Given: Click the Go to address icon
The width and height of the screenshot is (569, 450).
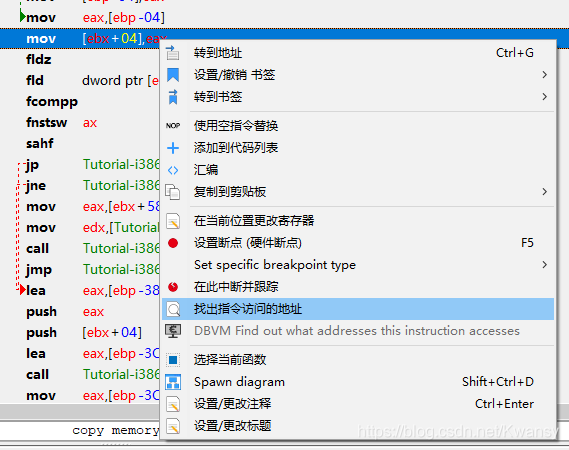Looking at the screenshot, I should pos(173,53).
